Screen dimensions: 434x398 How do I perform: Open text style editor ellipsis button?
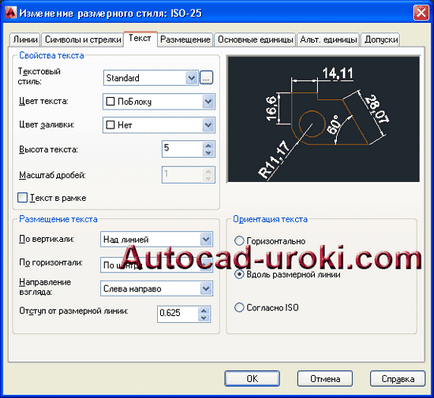click(x=206, y=78)
